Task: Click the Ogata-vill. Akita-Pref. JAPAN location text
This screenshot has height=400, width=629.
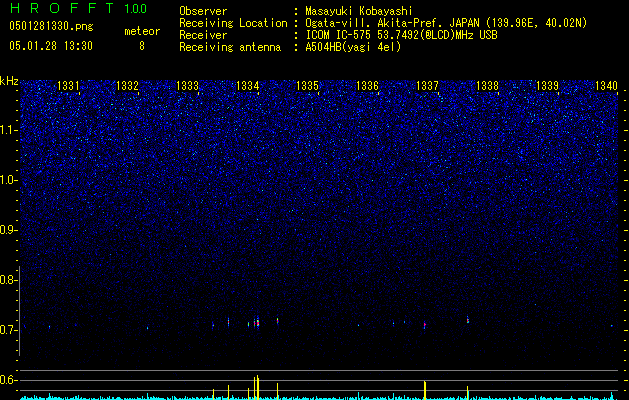Action: [446, 23]
